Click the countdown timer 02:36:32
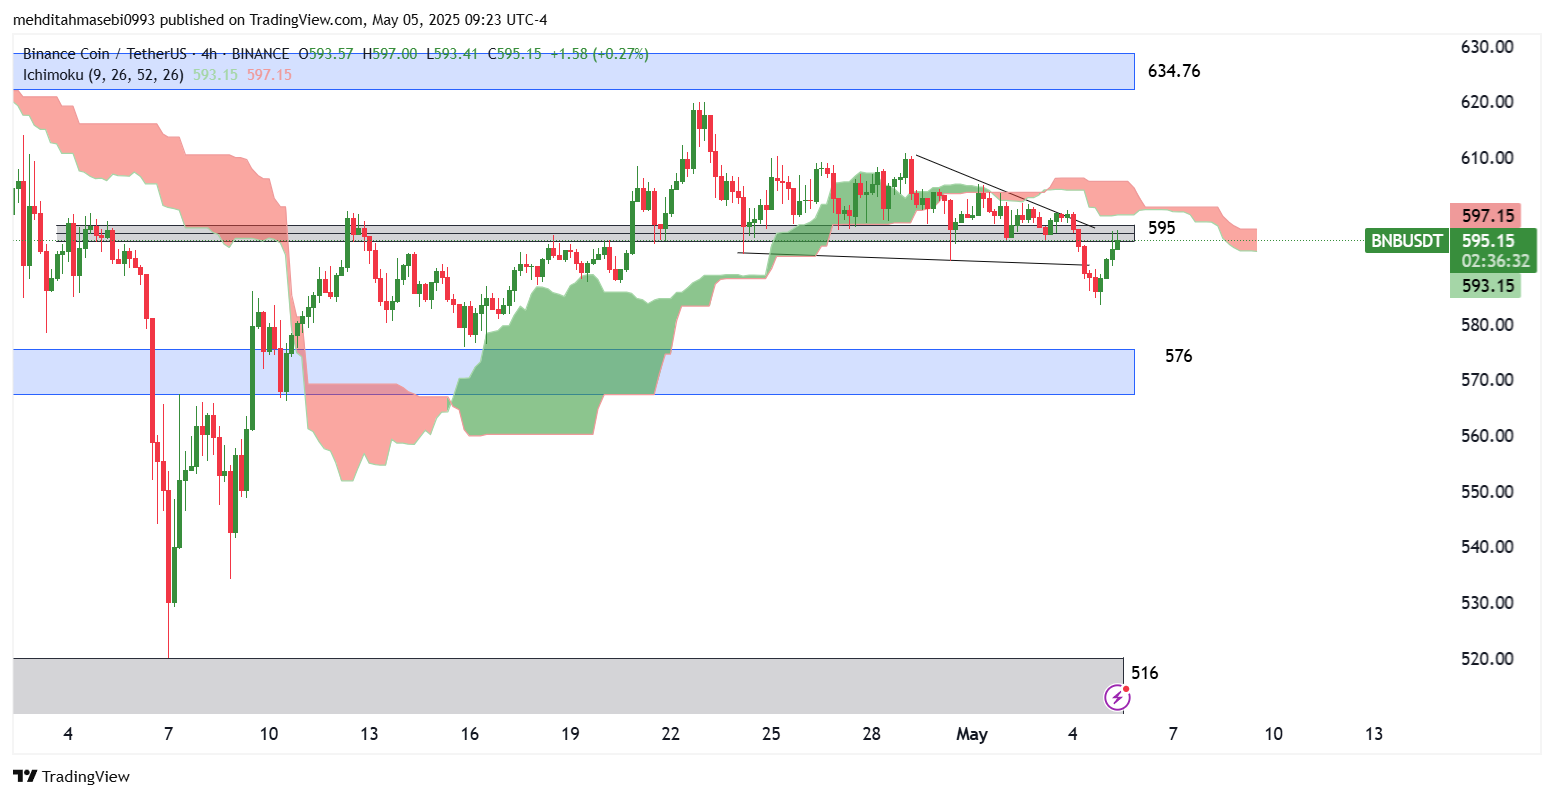This screenshot has width=1554, height=798. 1495,261
